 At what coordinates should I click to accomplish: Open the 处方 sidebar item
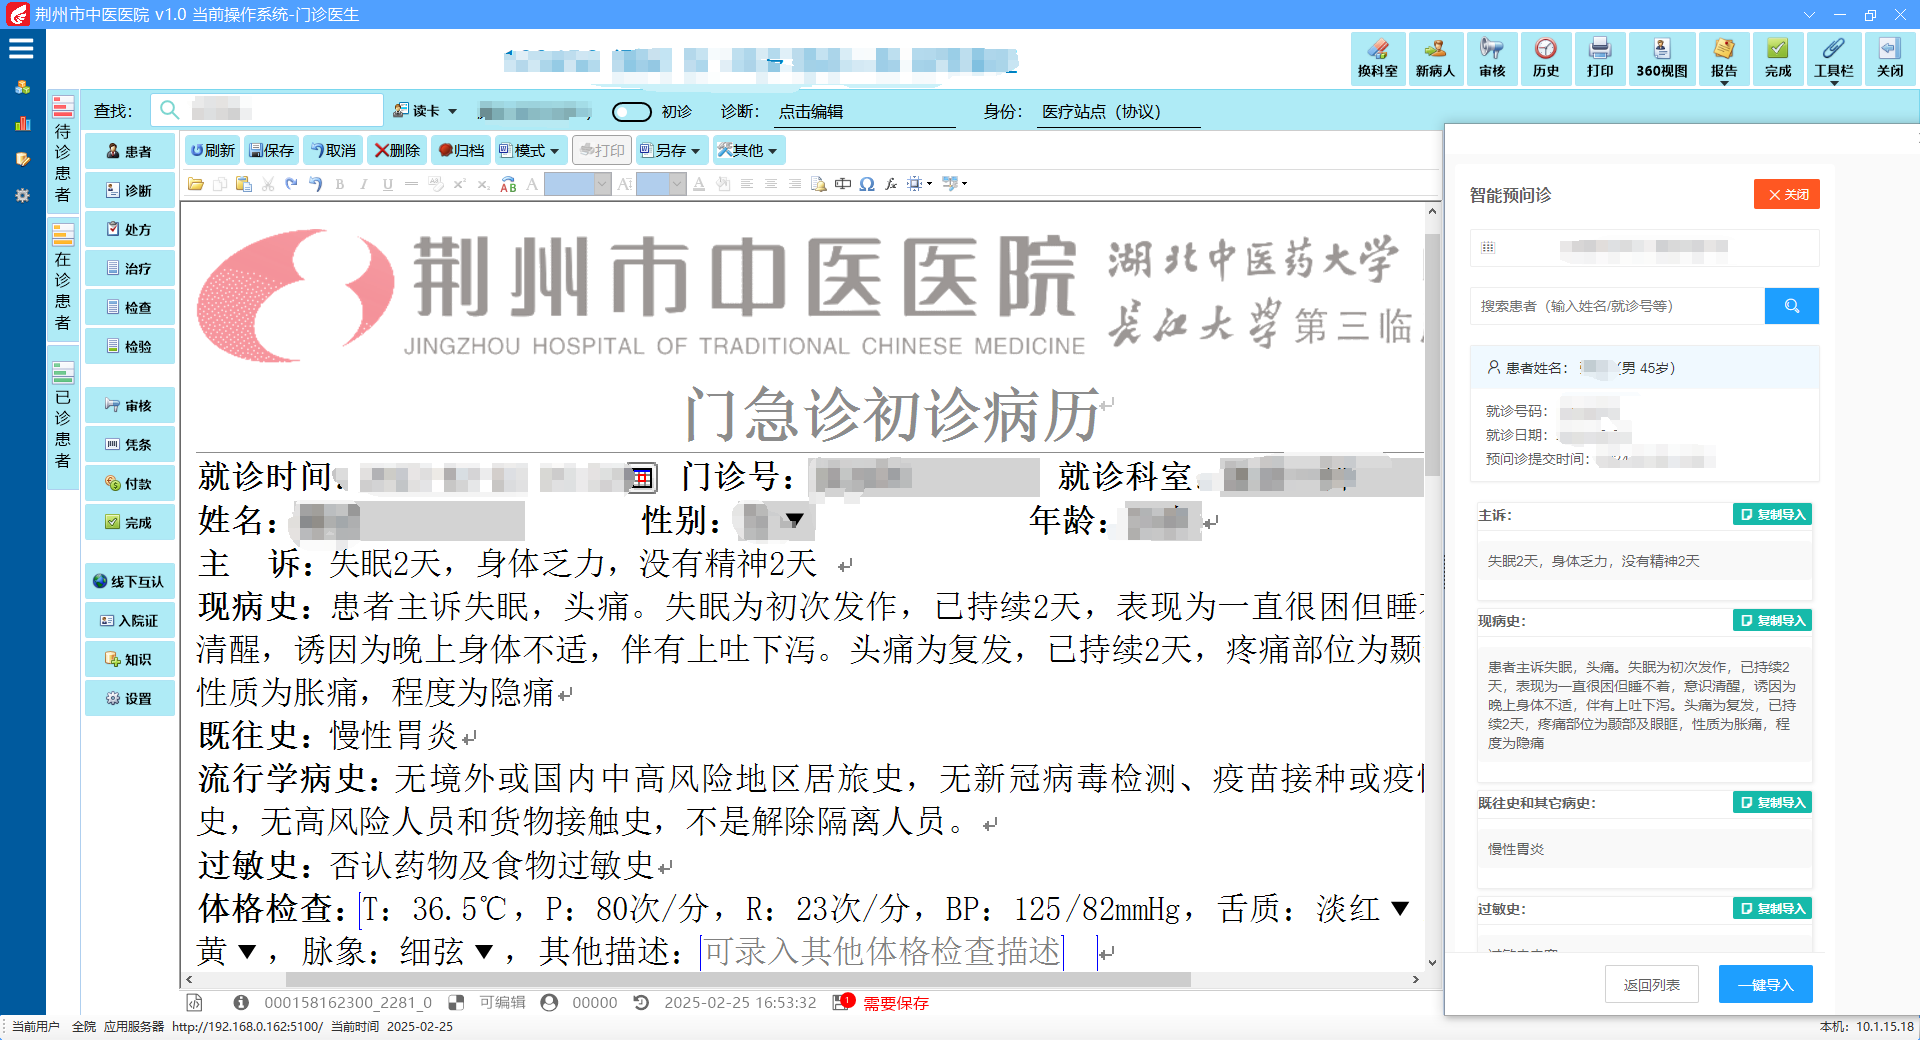pyautogui.click(x=130, y=230)
